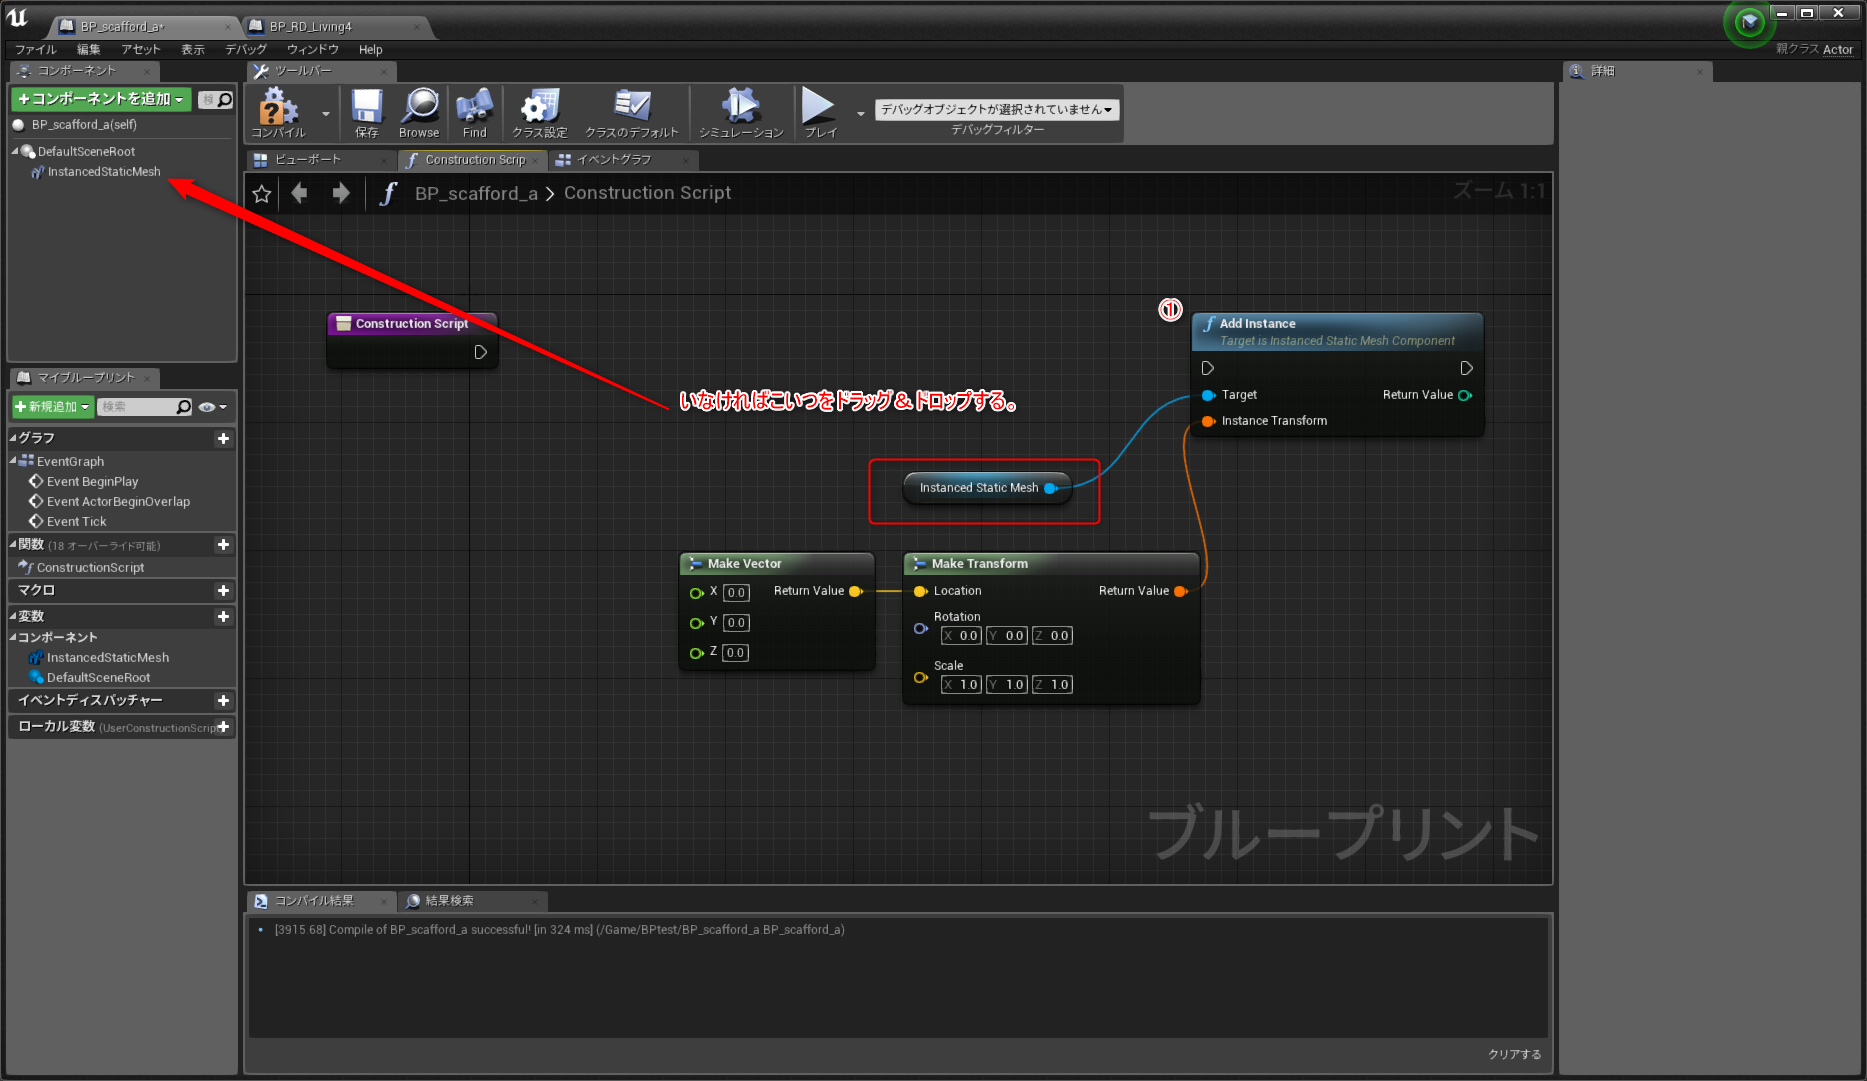
Task: Collapse the コンポーネント variables subsection
Action: (x=13, y=638)
